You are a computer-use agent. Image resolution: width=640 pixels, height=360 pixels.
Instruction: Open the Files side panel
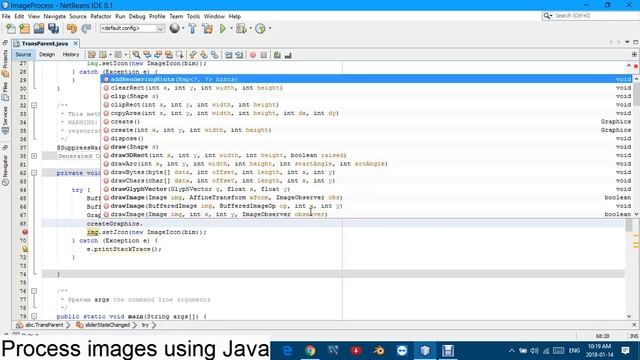(5, 92)
